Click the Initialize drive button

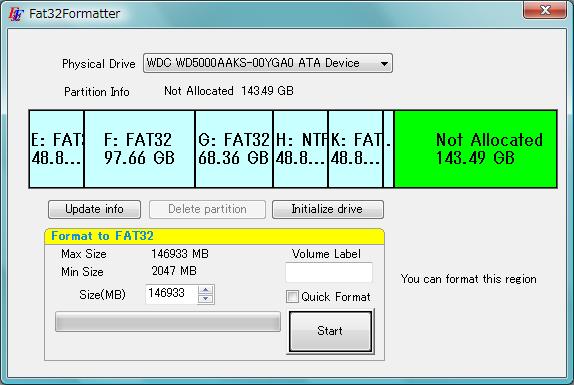[x=328, y=209]
